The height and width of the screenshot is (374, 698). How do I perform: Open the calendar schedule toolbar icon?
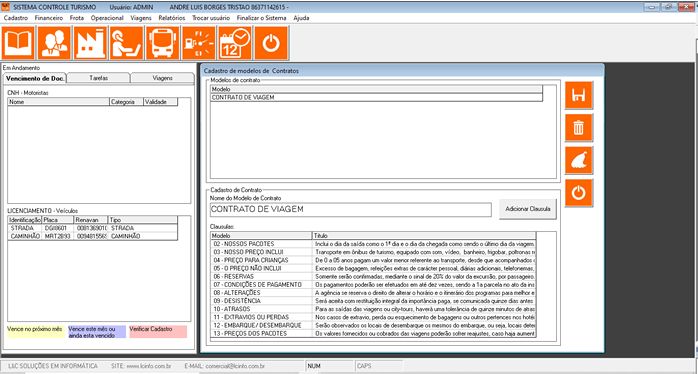[x=235, y=43]
